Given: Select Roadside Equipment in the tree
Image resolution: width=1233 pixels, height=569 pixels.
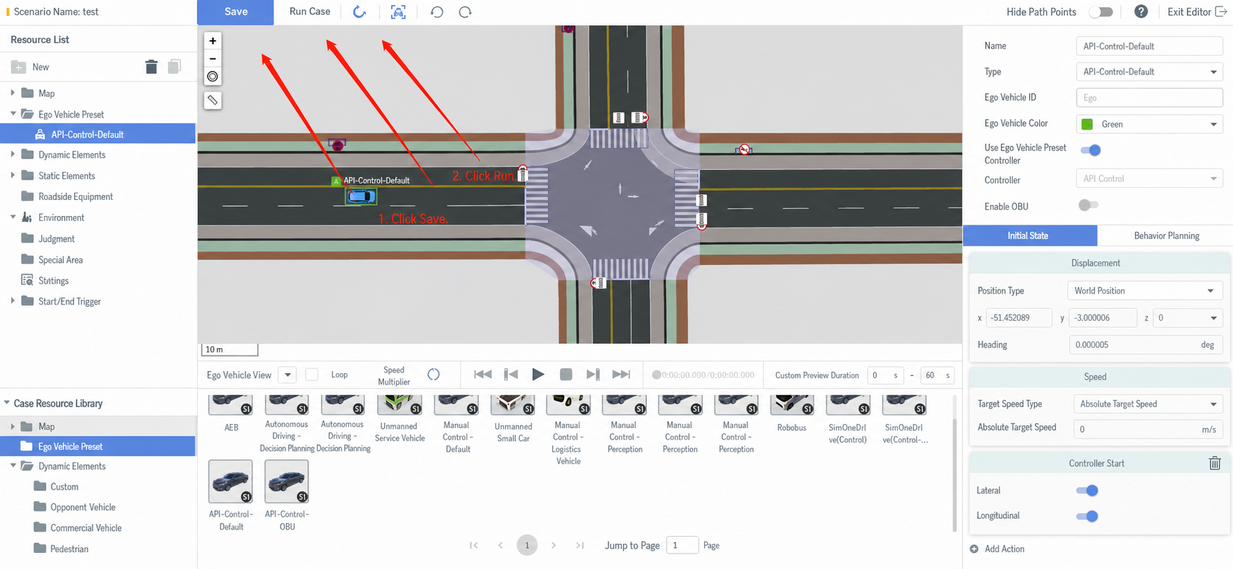Looking at the screenshot, I should click(75, 197).
